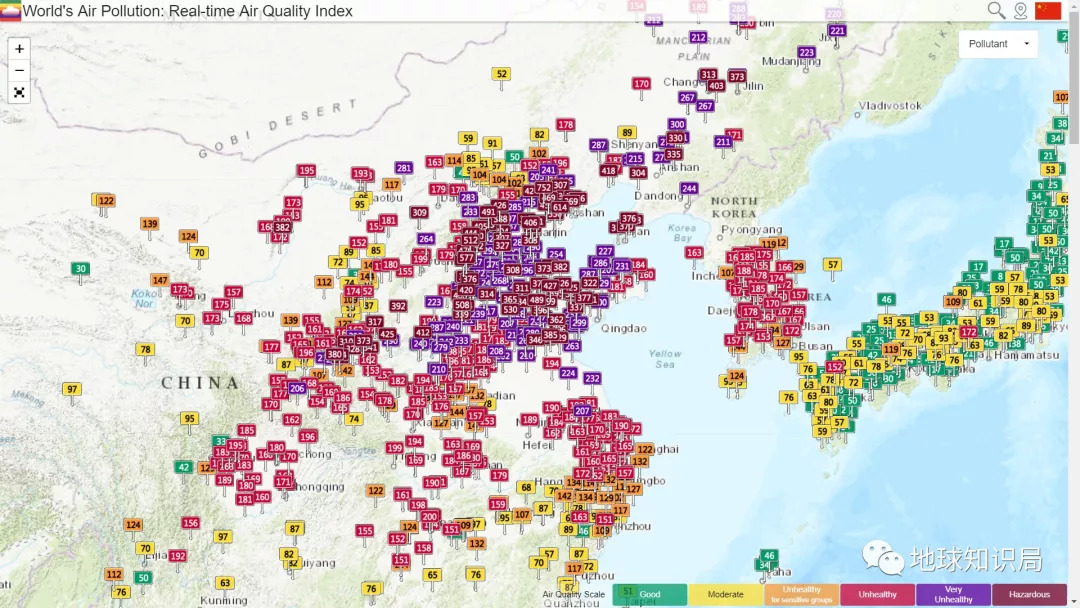The image size is (1080, 608).
Task: Click the station marker showing 52
Action: [501, 74]
